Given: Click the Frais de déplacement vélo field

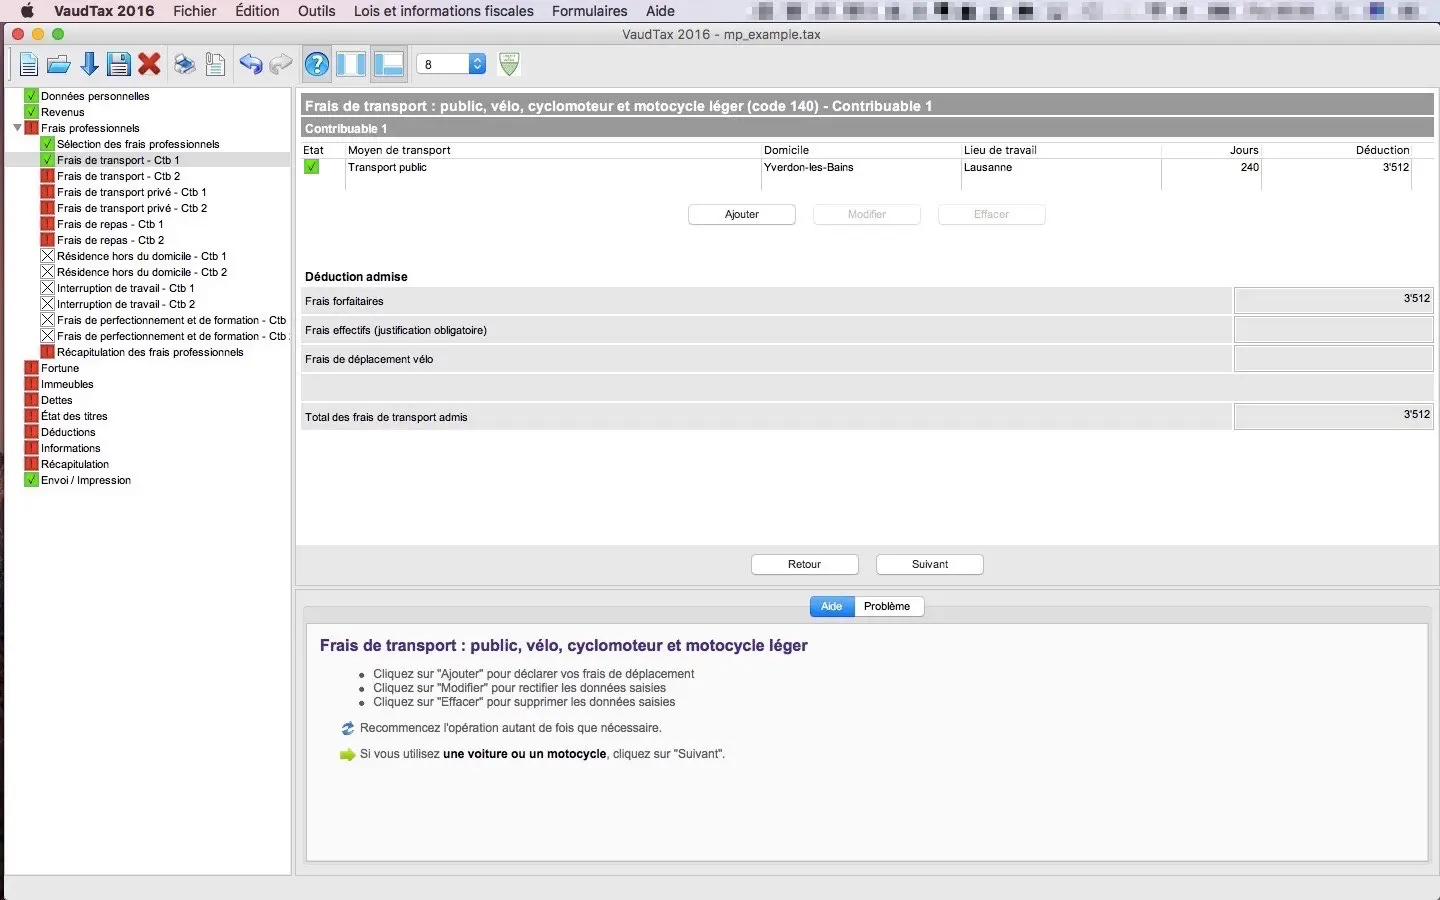Looking at the screenshot, I should click(1334, 359).
